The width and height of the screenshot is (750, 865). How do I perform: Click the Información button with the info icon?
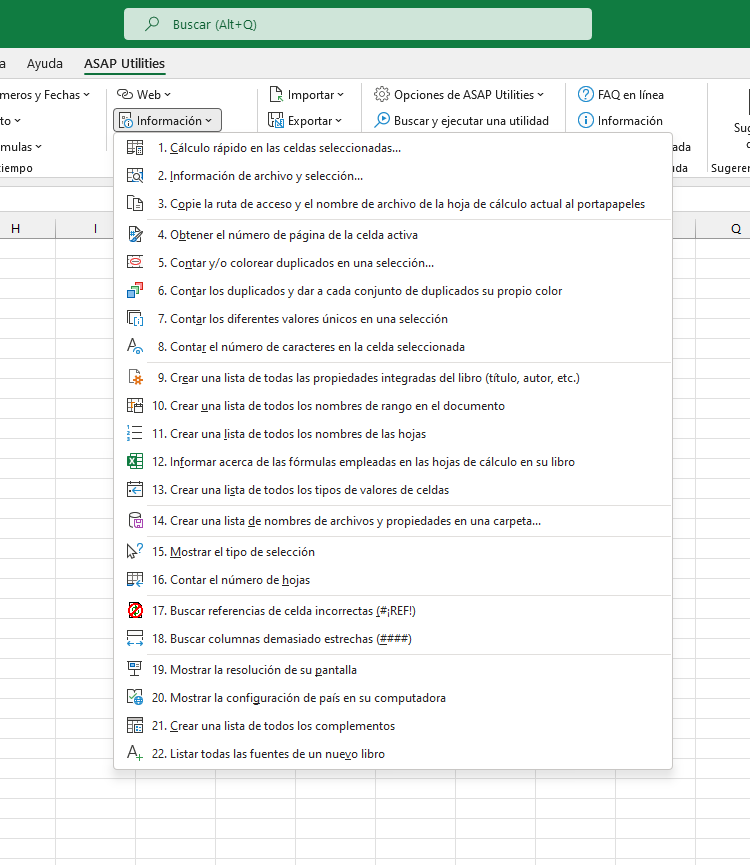pos(620,120)
